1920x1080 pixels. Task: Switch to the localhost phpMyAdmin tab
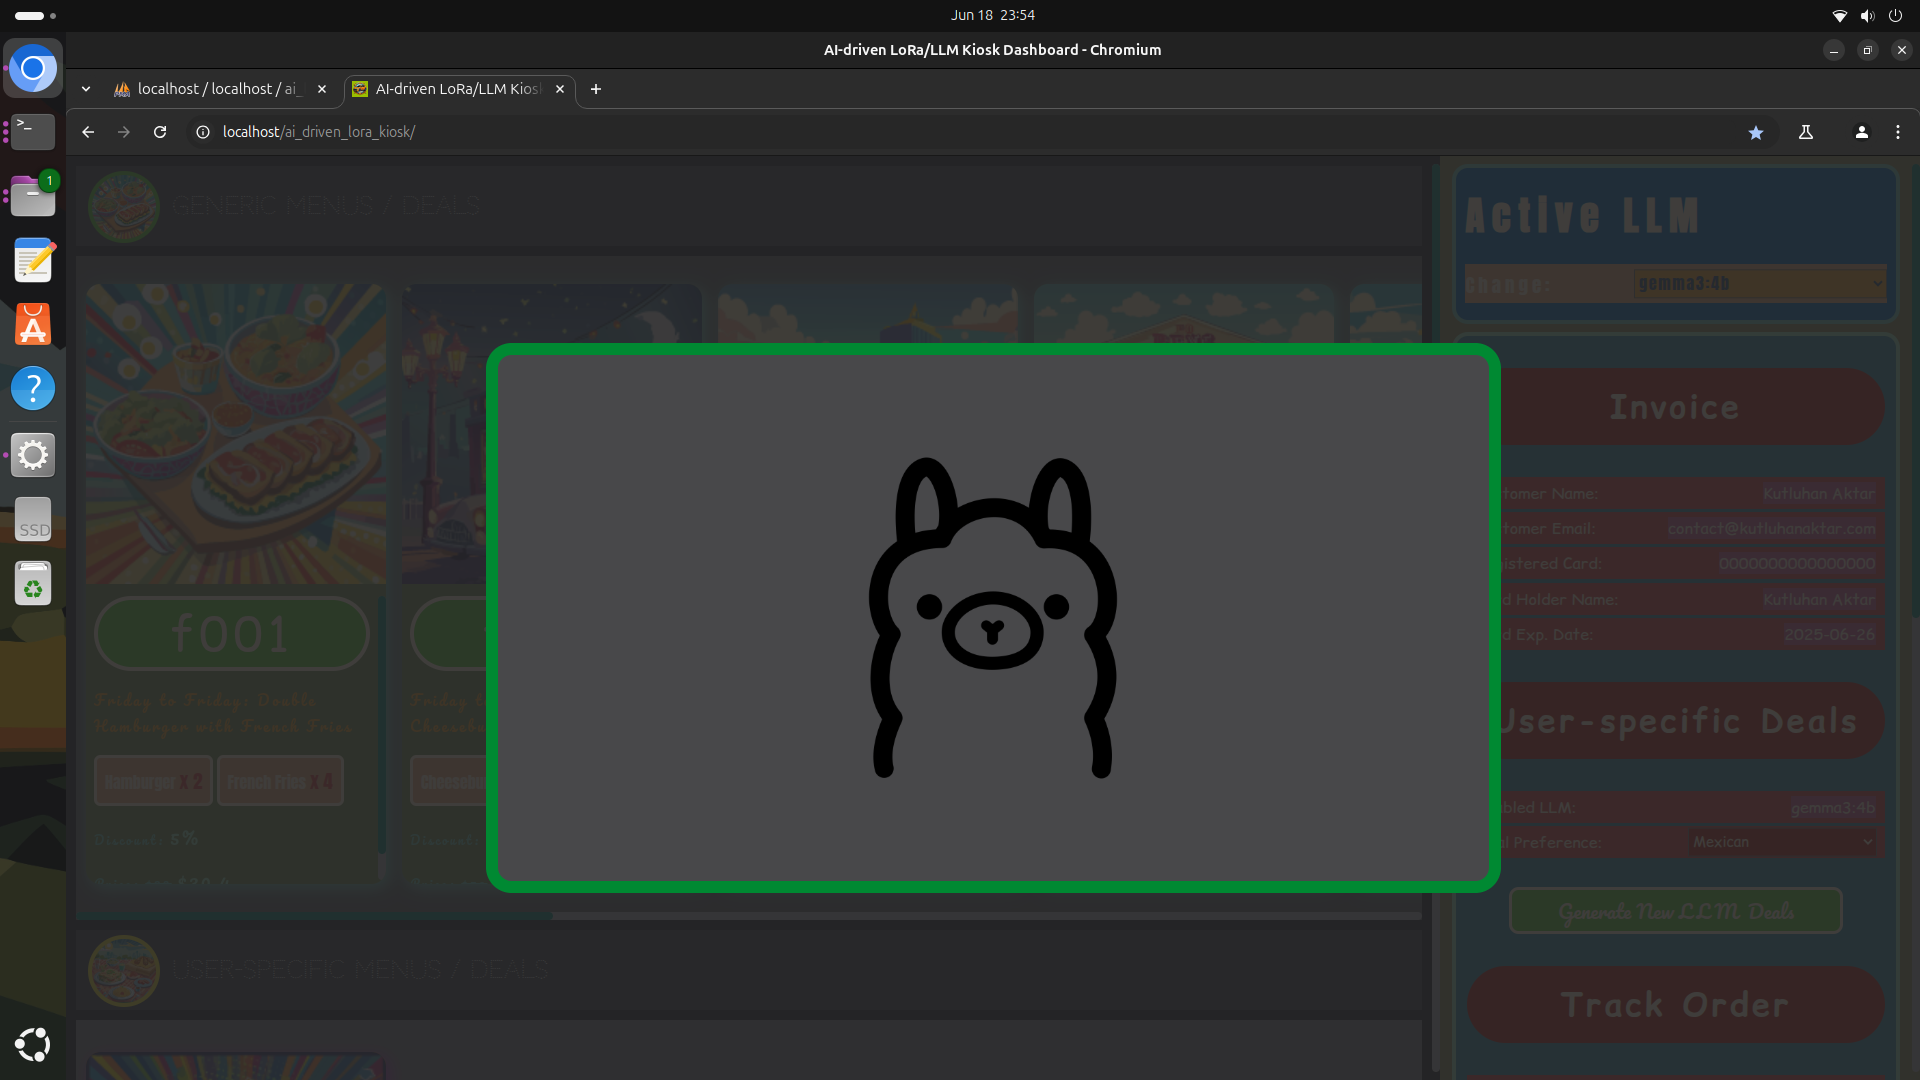(x=218, y=89)
